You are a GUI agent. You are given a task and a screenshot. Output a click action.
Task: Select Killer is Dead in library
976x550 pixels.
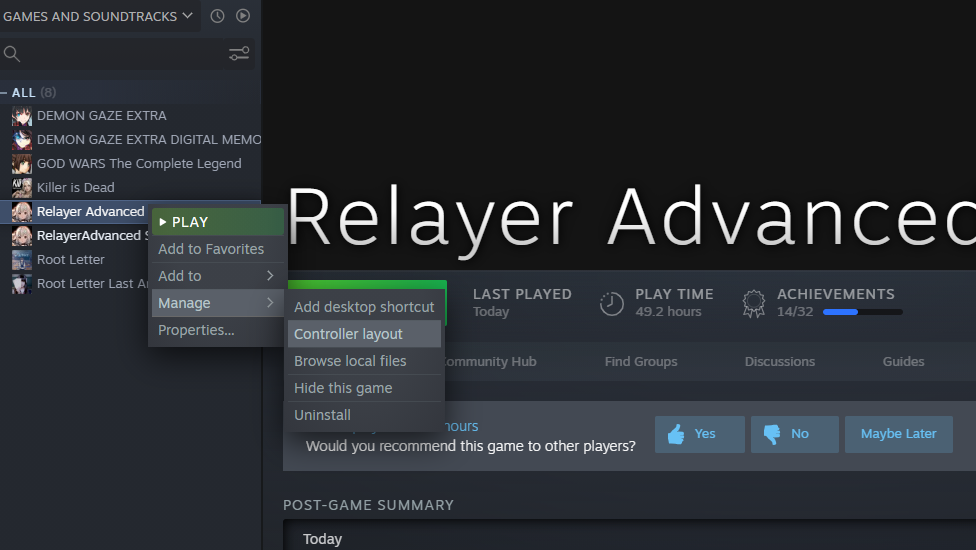[75, 187]
